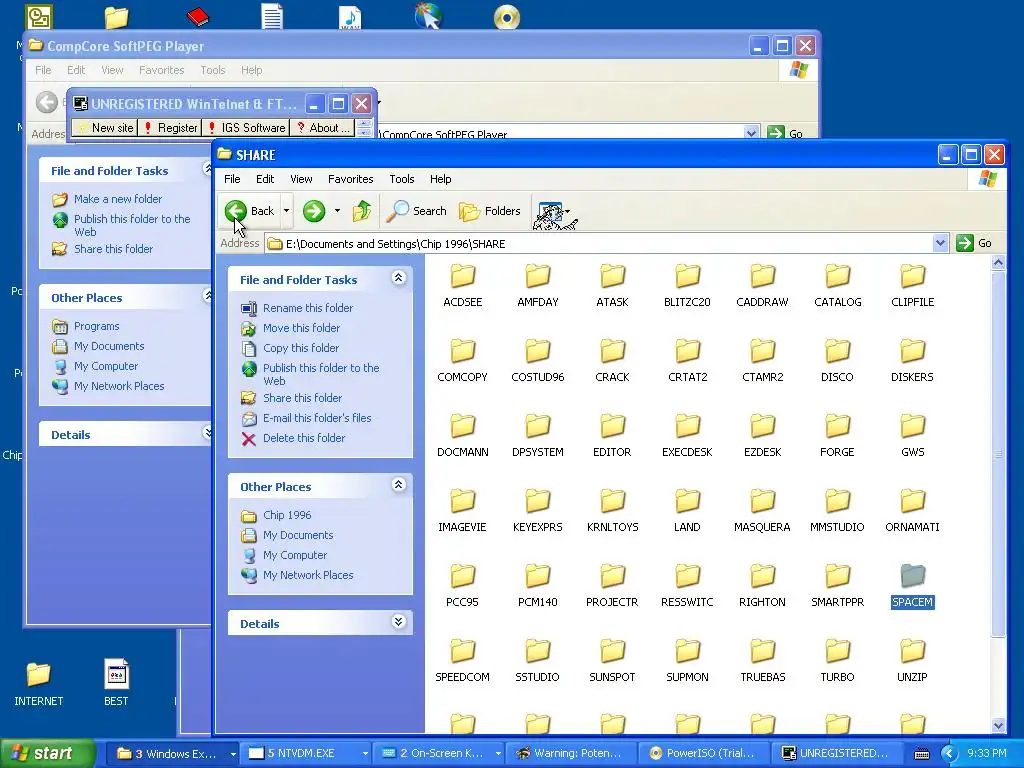Open the Back history dropdown arrow

(x=286, y=211)
